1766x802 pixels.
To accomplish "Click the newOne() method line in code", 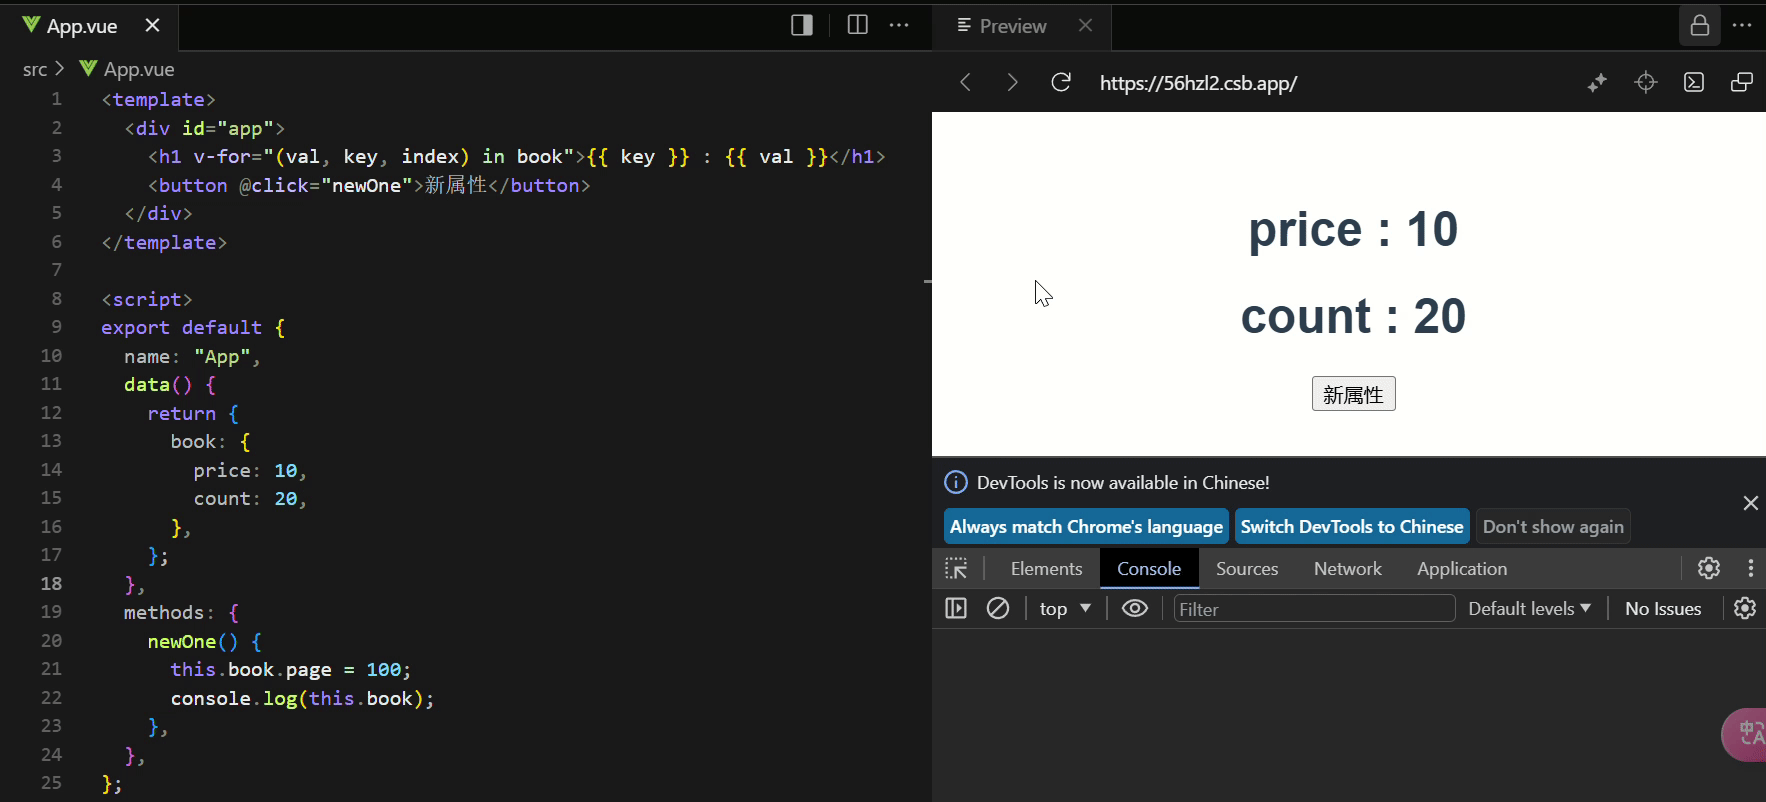I will 204,641.
